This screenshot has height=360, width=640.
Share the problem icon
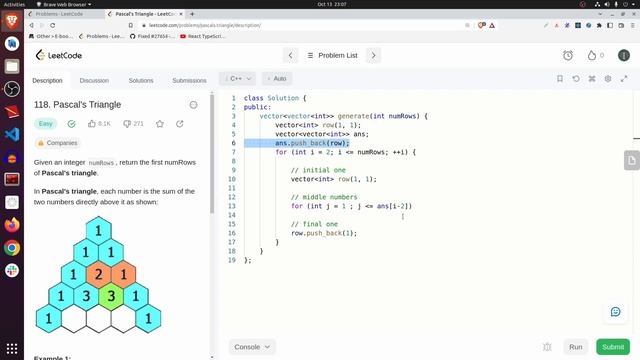click(180, 124)
